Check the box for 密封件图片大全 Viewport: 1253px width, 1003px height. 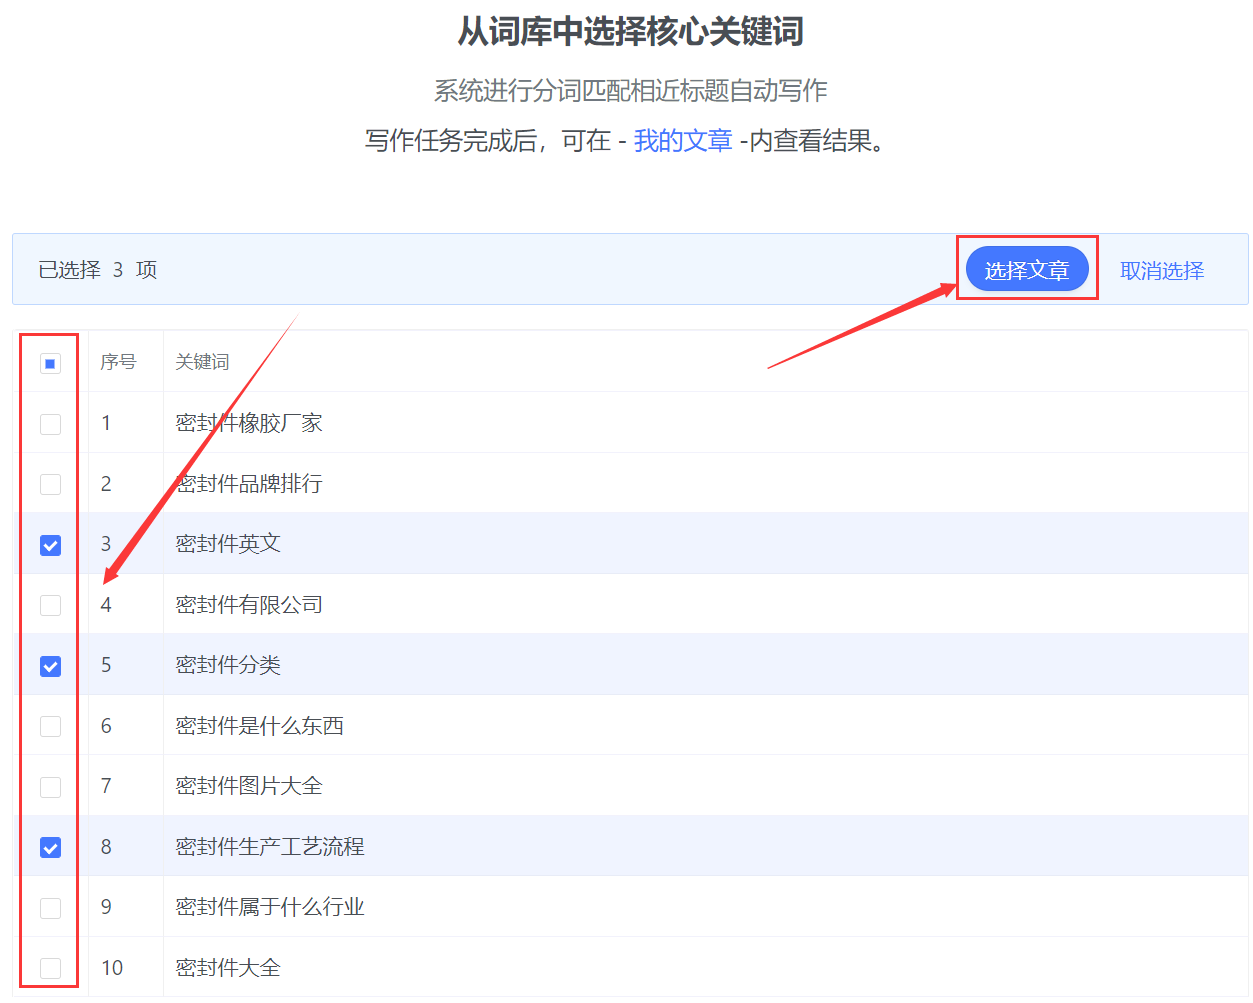pyautogui.click(x=50, y=787)
